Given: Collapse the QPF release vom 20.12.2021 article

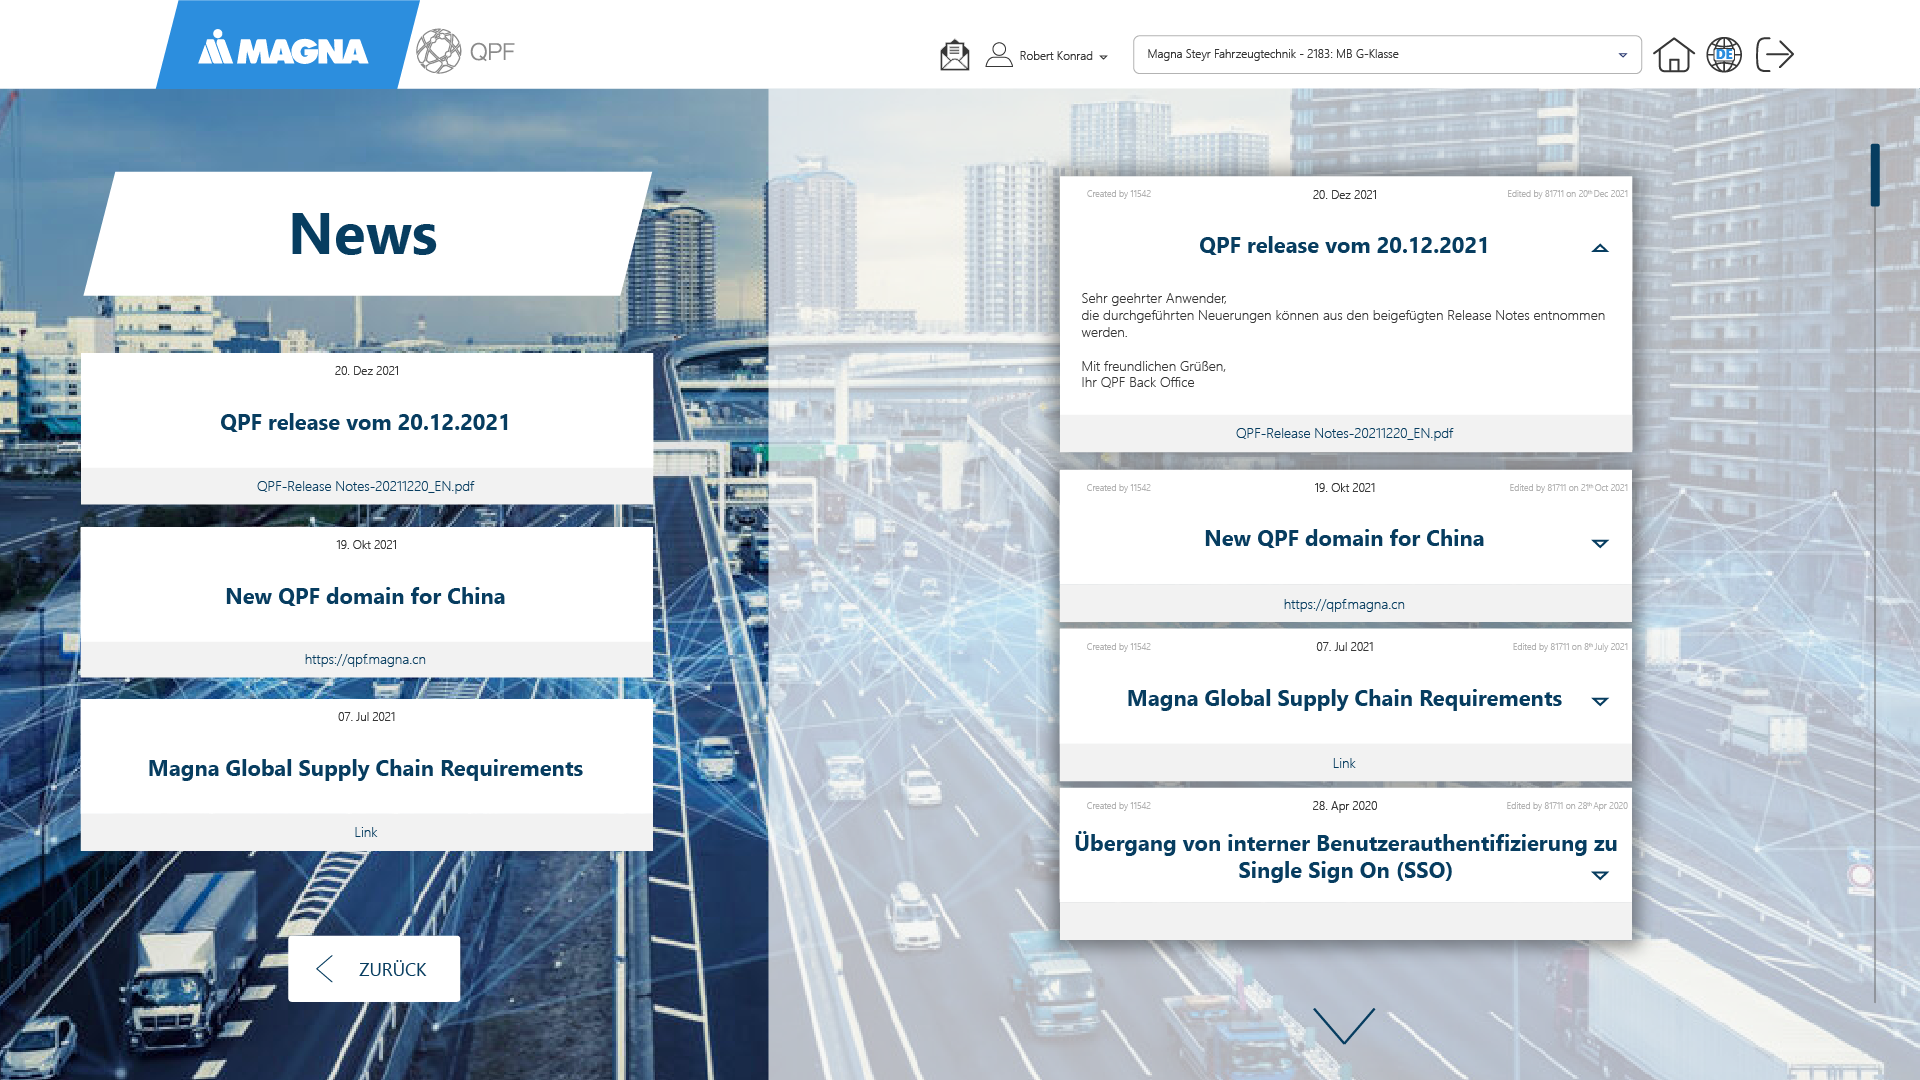Looking at the screenshot, I should tap(1600, 248).
